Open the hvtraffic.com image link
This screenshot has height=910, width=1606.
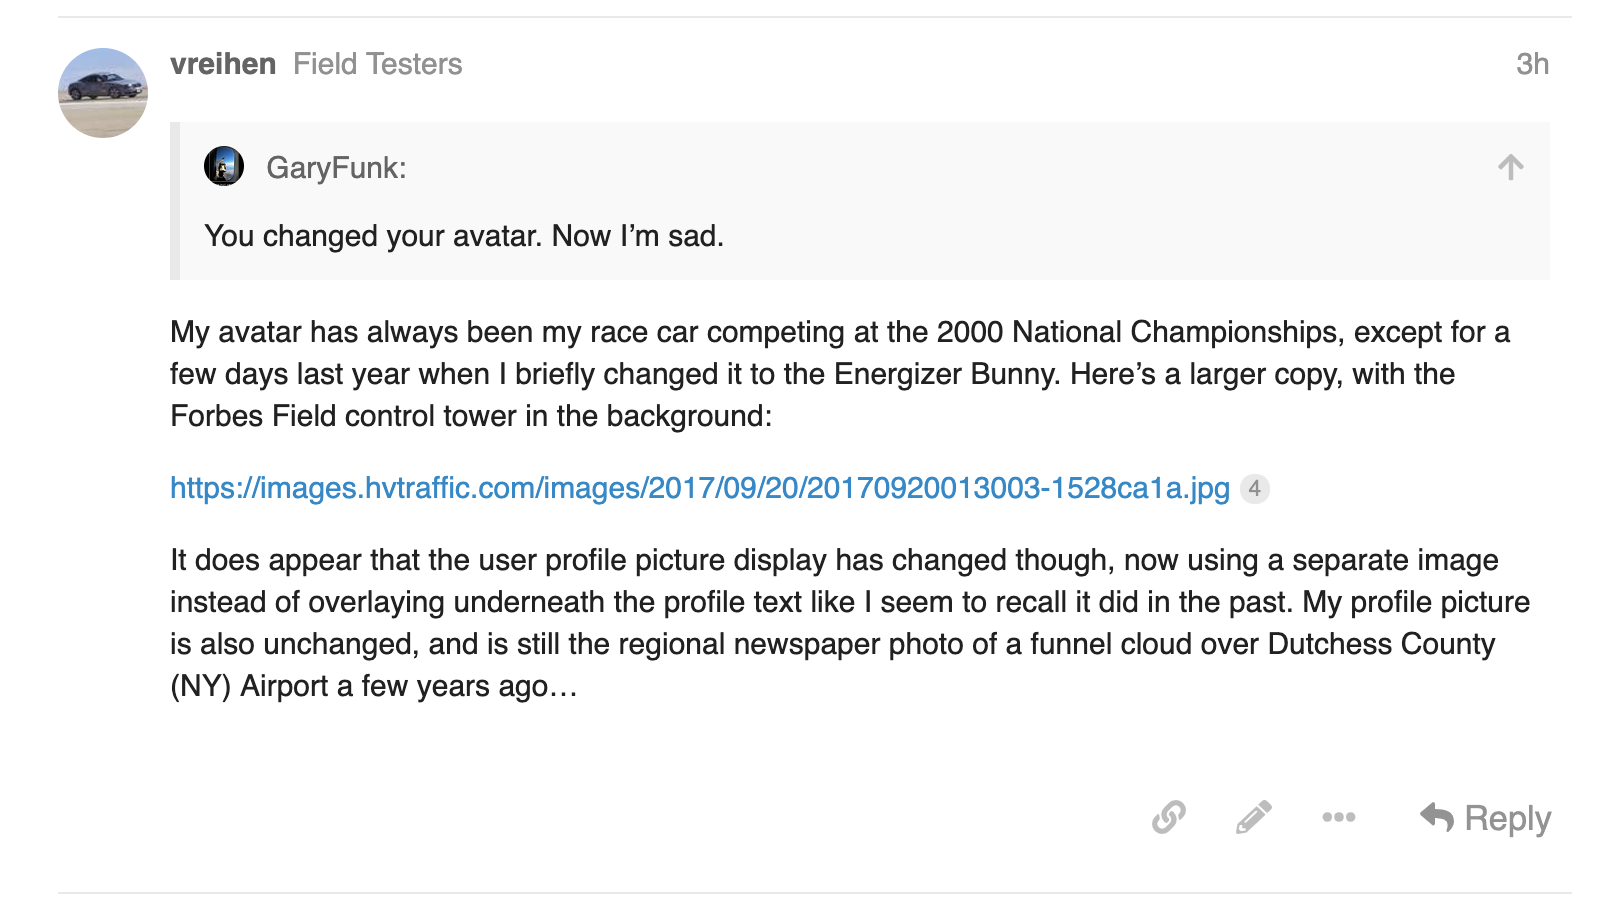click(x=699, y=488)
